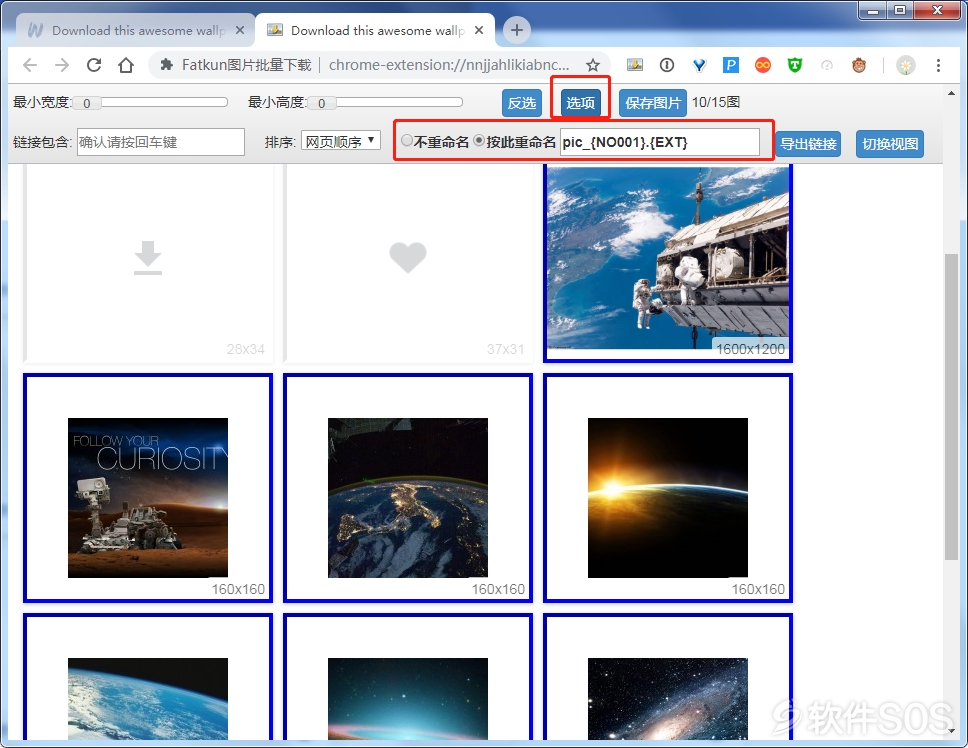This screenshot has height=748, width=968.
Task: Open the browser profile avatar
Action: (906, 65)
